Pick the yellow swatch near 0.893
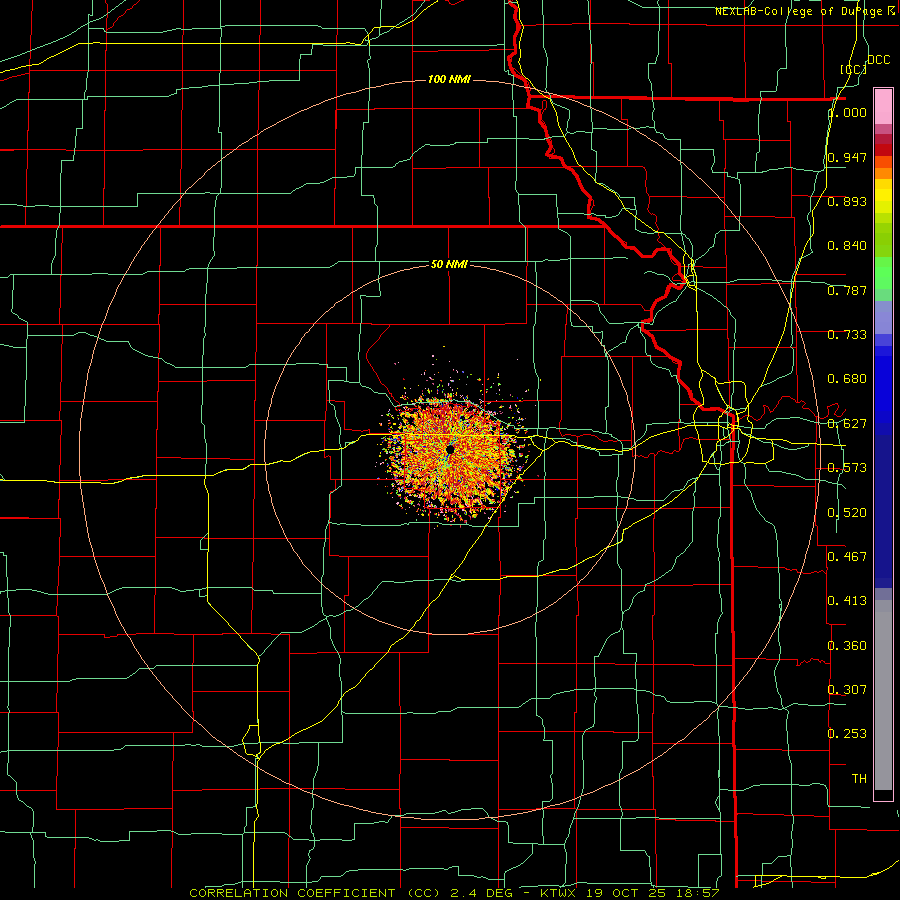Viewport: 900px width, 900px height. [883, 201]
